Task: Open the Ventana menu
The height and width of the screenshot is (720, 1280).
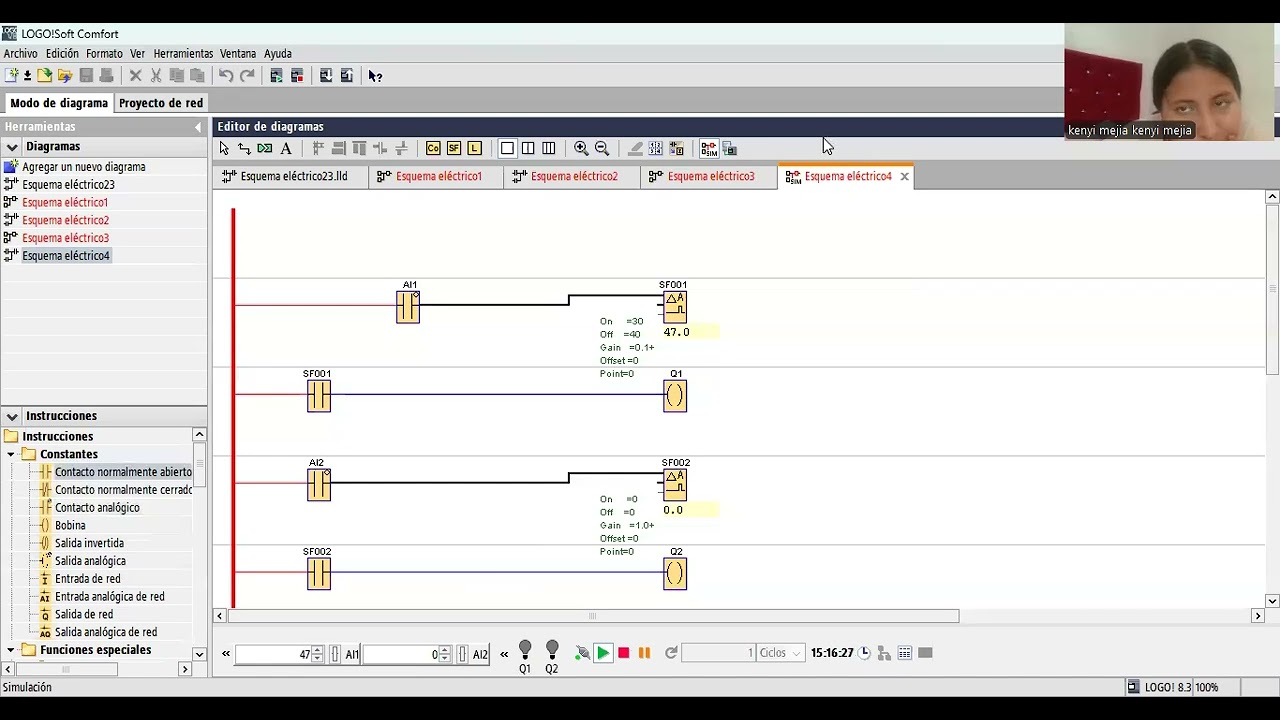Action: 238,54
